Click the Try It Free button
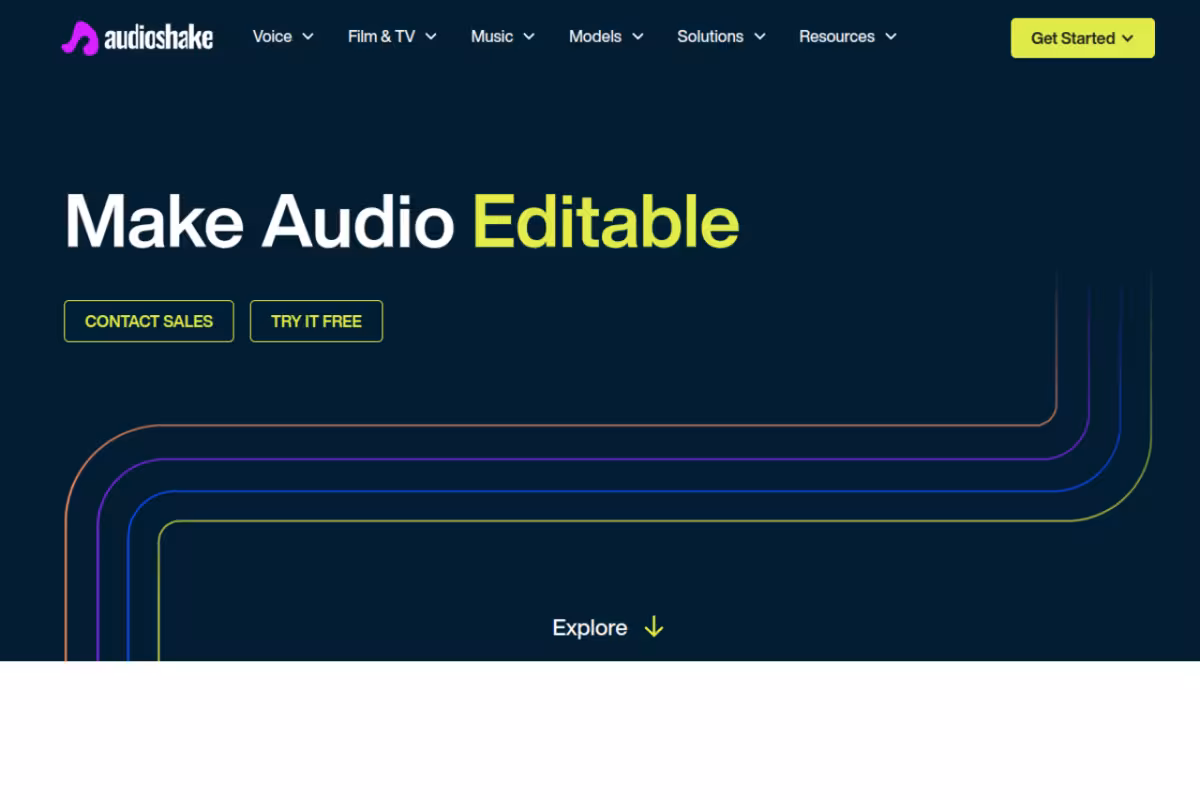 pyautogui.click(x=316, y=321)
